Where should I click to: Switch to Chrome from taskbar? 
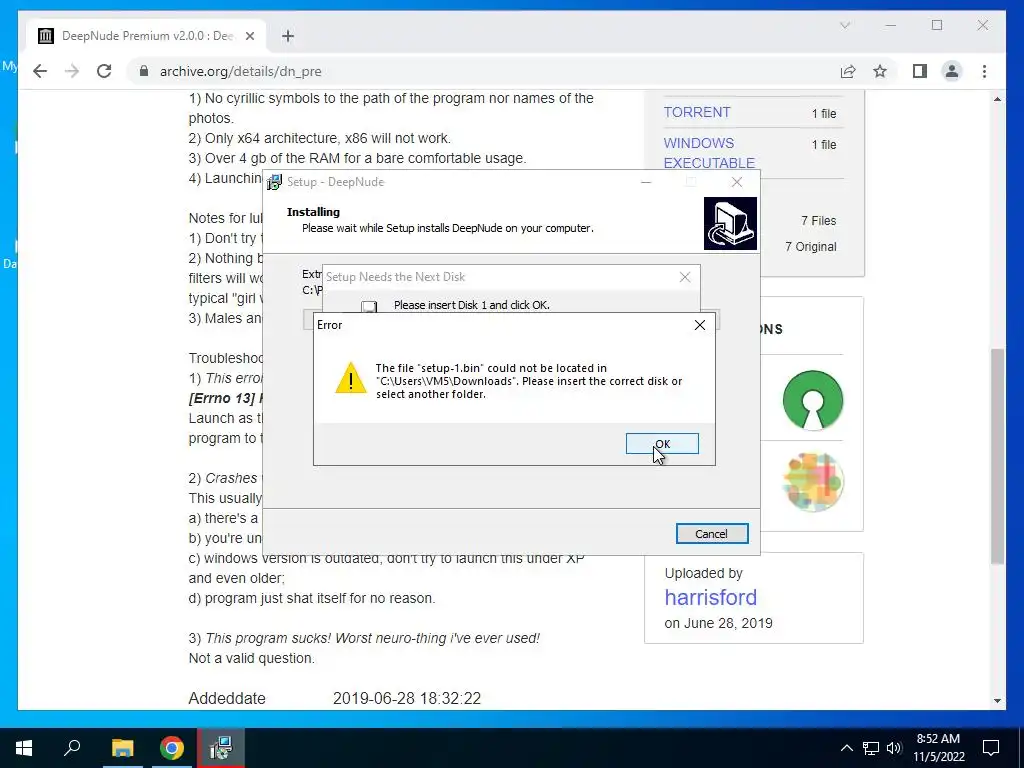pos(172,748)
